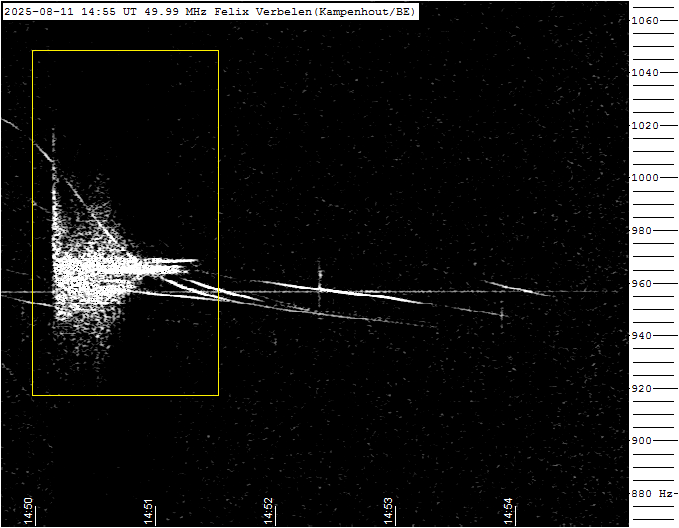Click the header text with date and station info

[x=210, y=12]
